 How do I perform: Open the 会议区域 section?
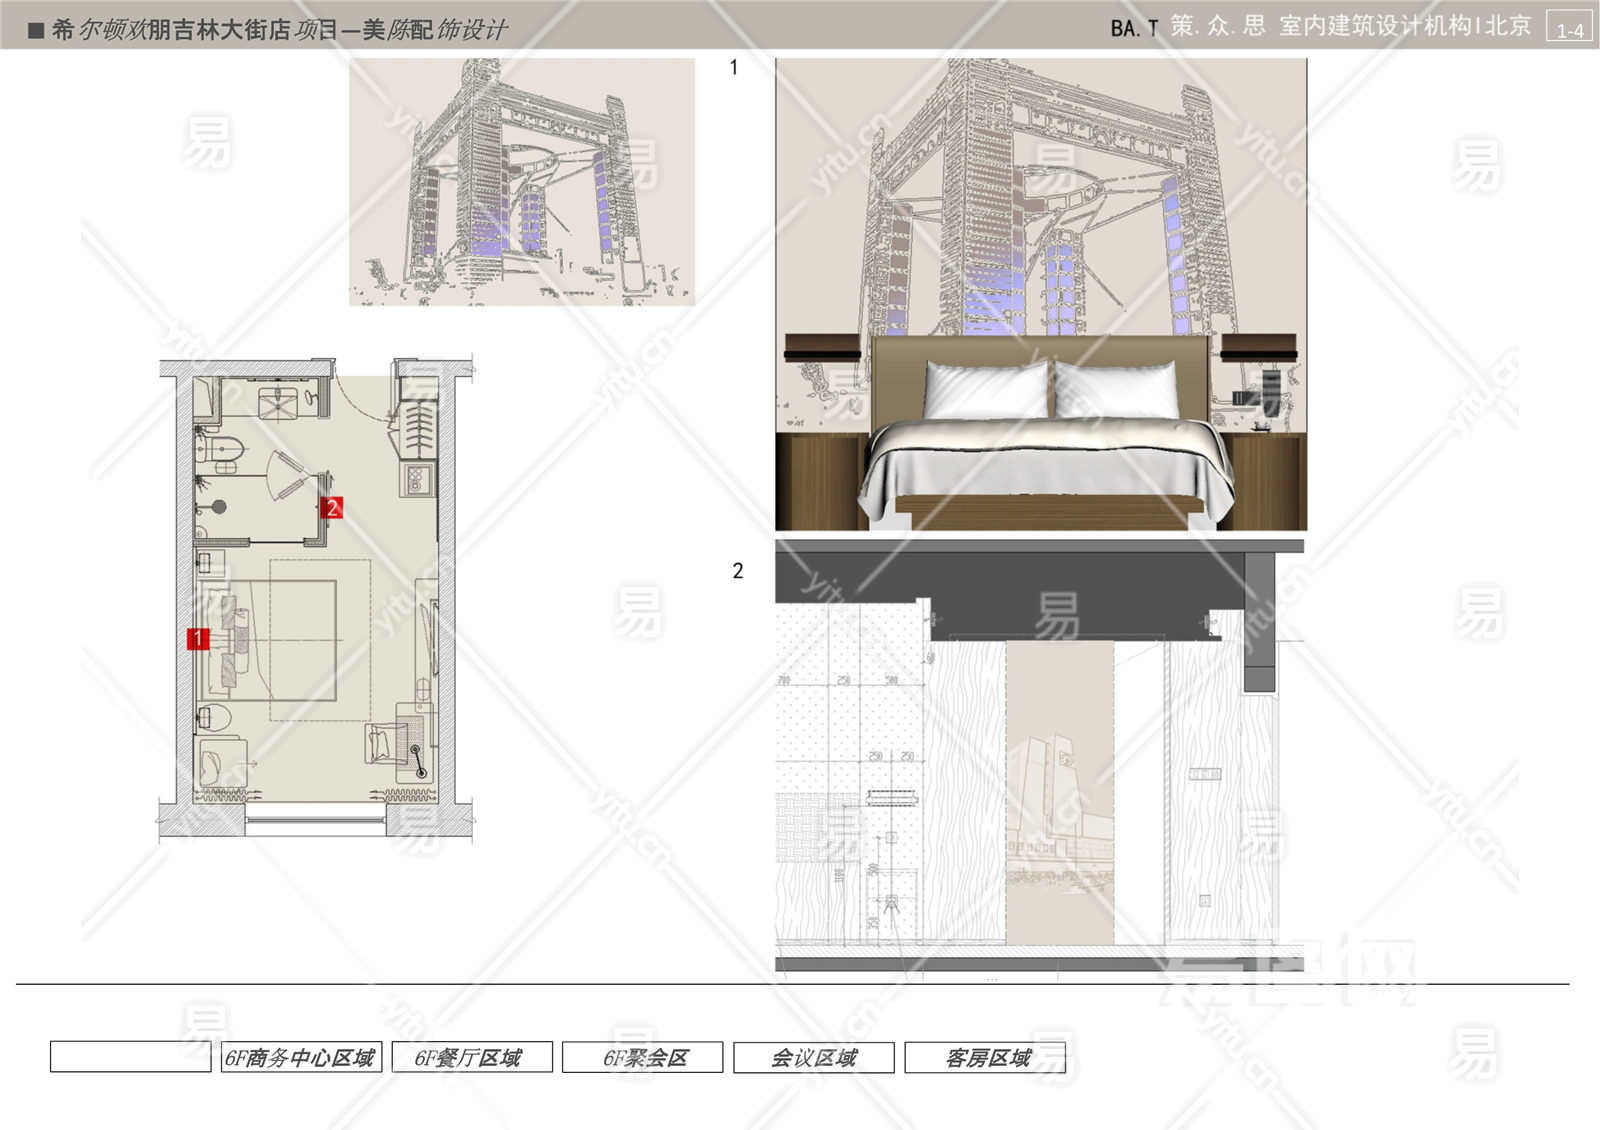tap(813, 1058)
